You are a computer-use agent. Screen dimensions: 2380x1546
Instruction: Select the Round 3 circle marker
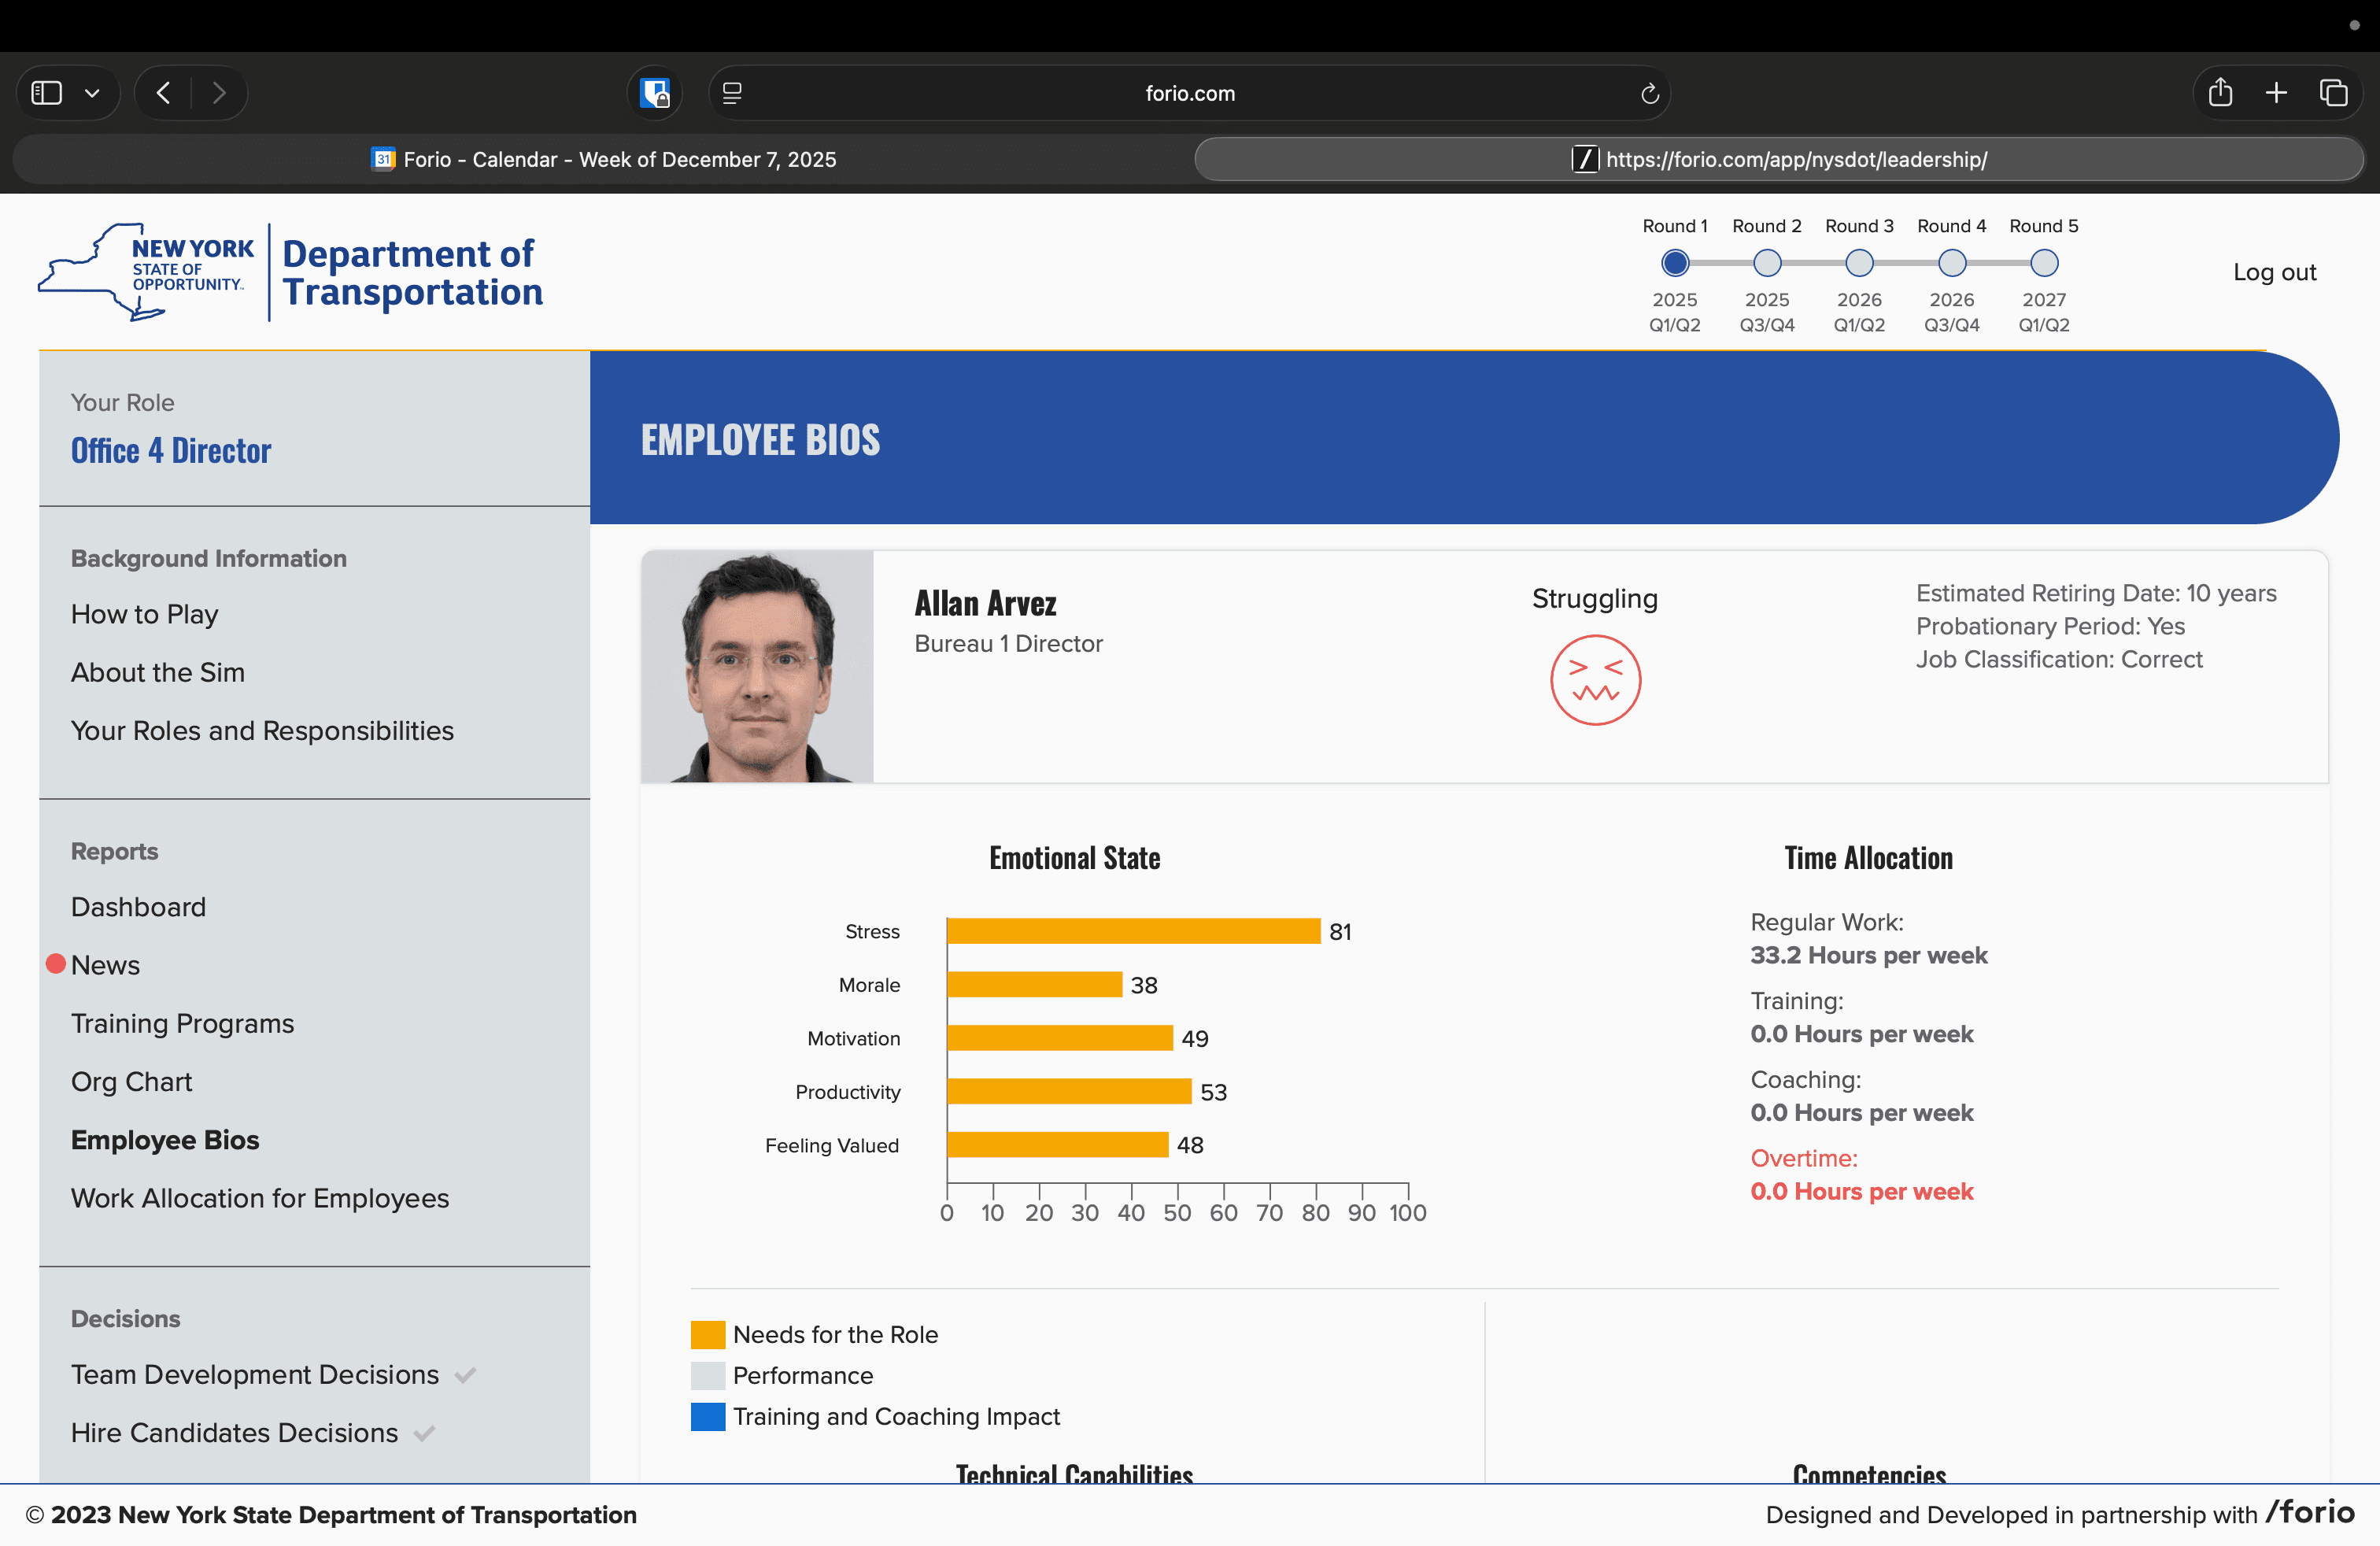(1859, 263)
